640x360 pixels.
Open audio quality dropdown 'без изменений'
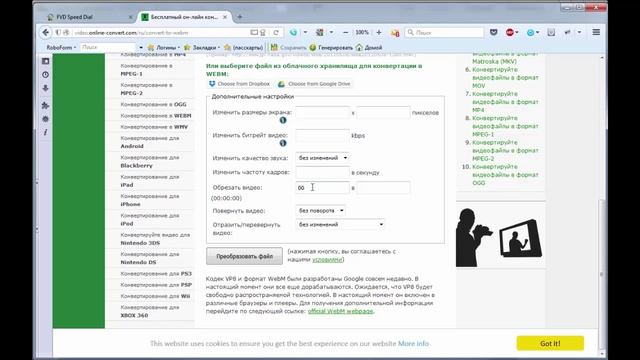tap(322, 158)
